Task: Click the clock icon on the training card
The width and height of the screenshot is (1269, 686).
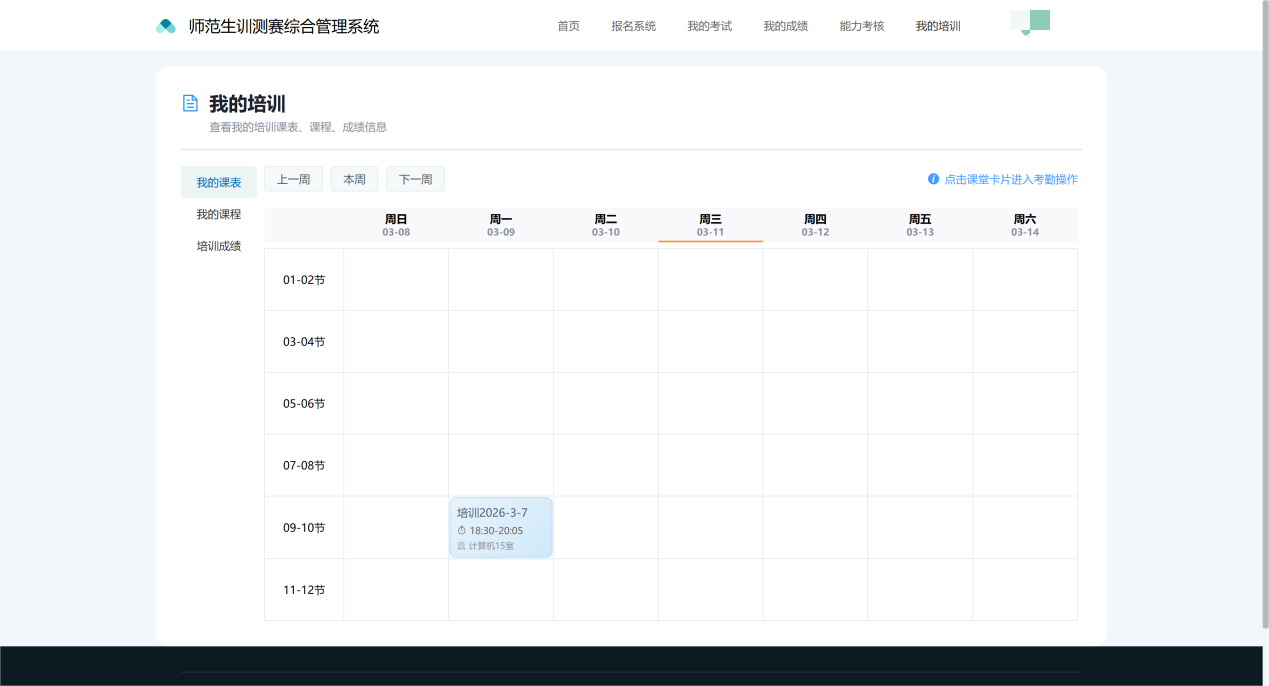Action: 462,530
